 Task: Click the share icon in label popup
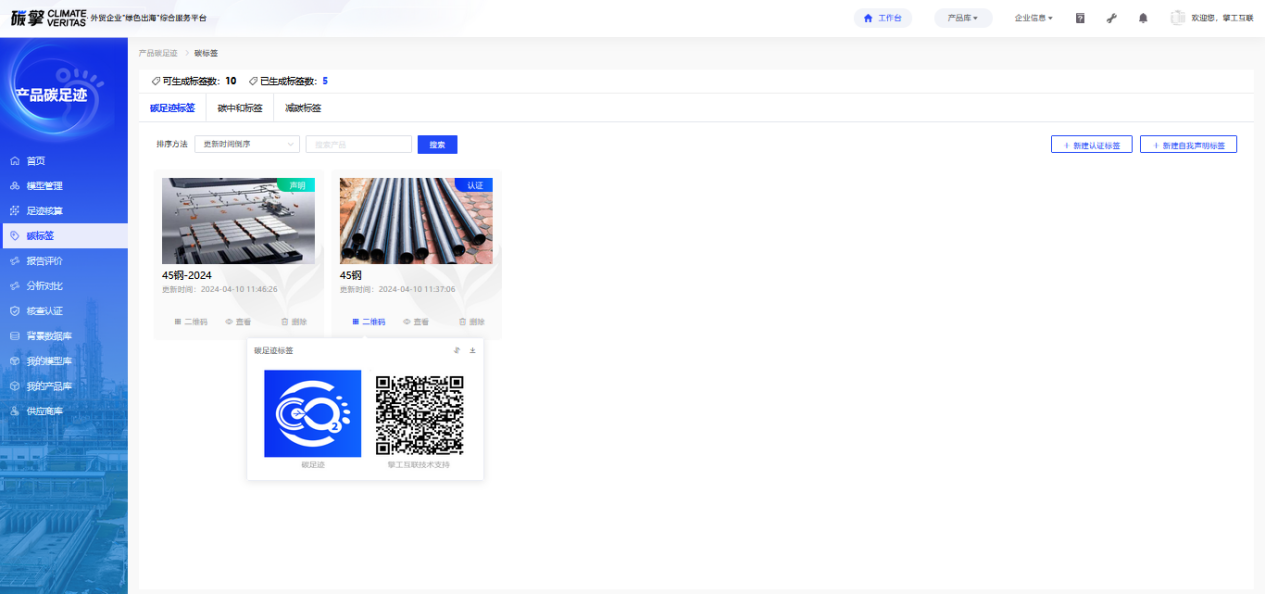457,351
